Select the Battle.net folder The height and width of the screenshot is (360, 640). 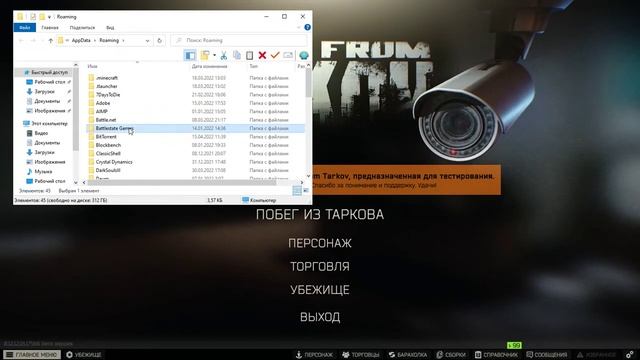pos(106,120)
